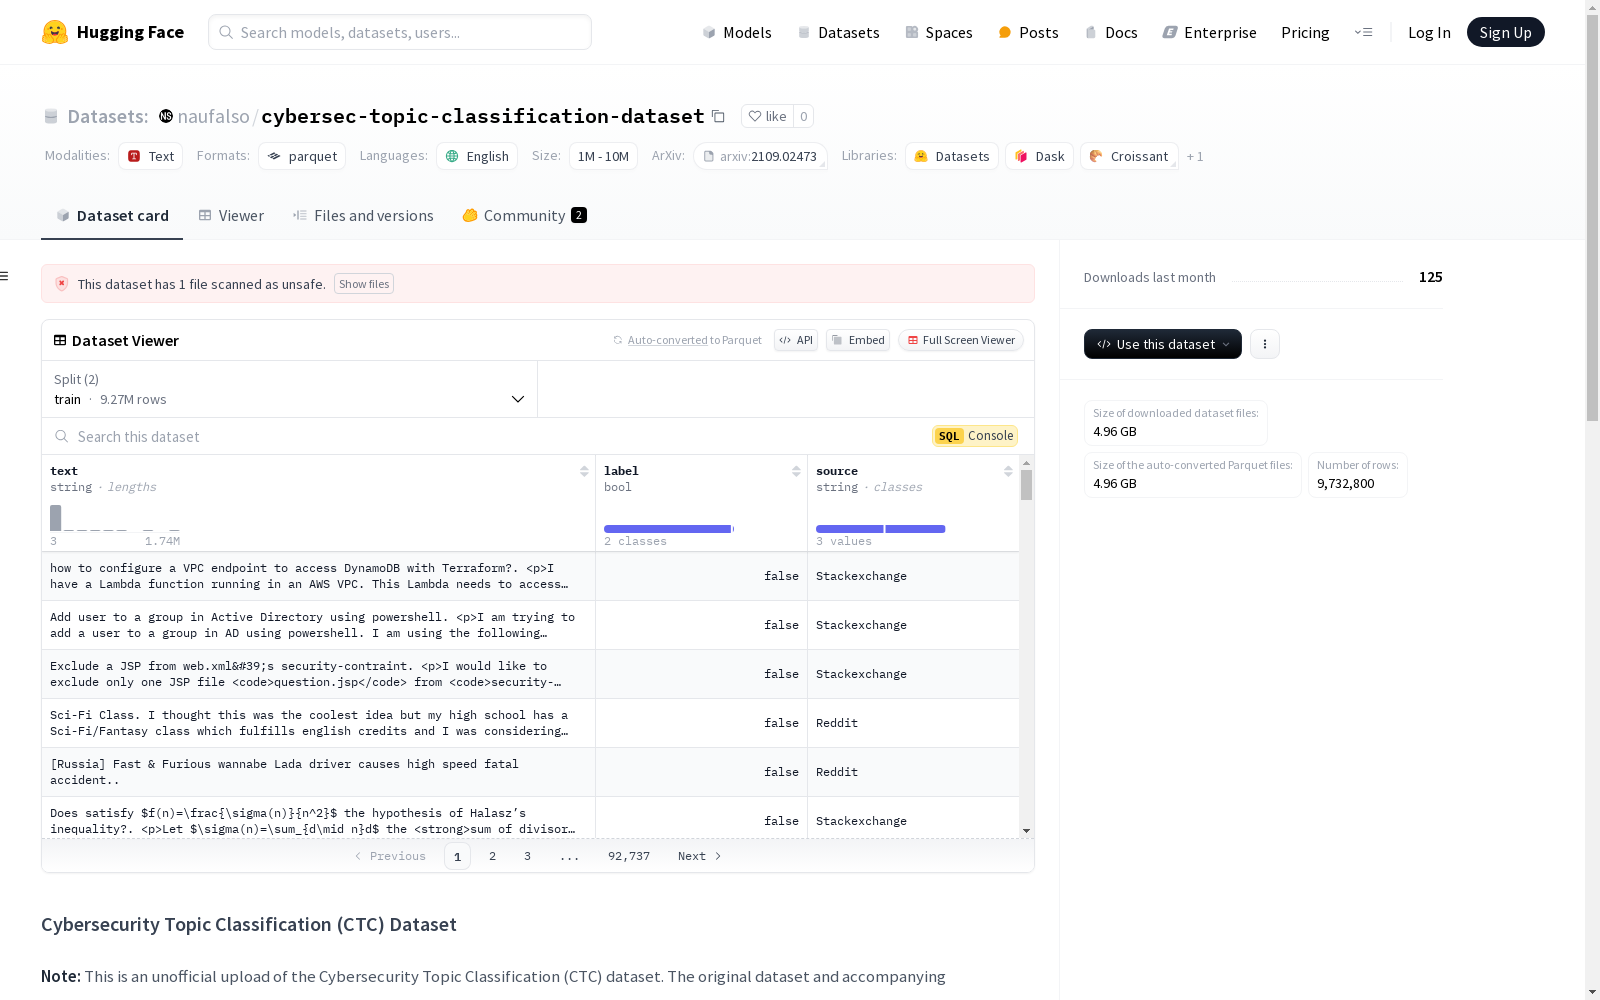Select the English language tag

[477, 156]
